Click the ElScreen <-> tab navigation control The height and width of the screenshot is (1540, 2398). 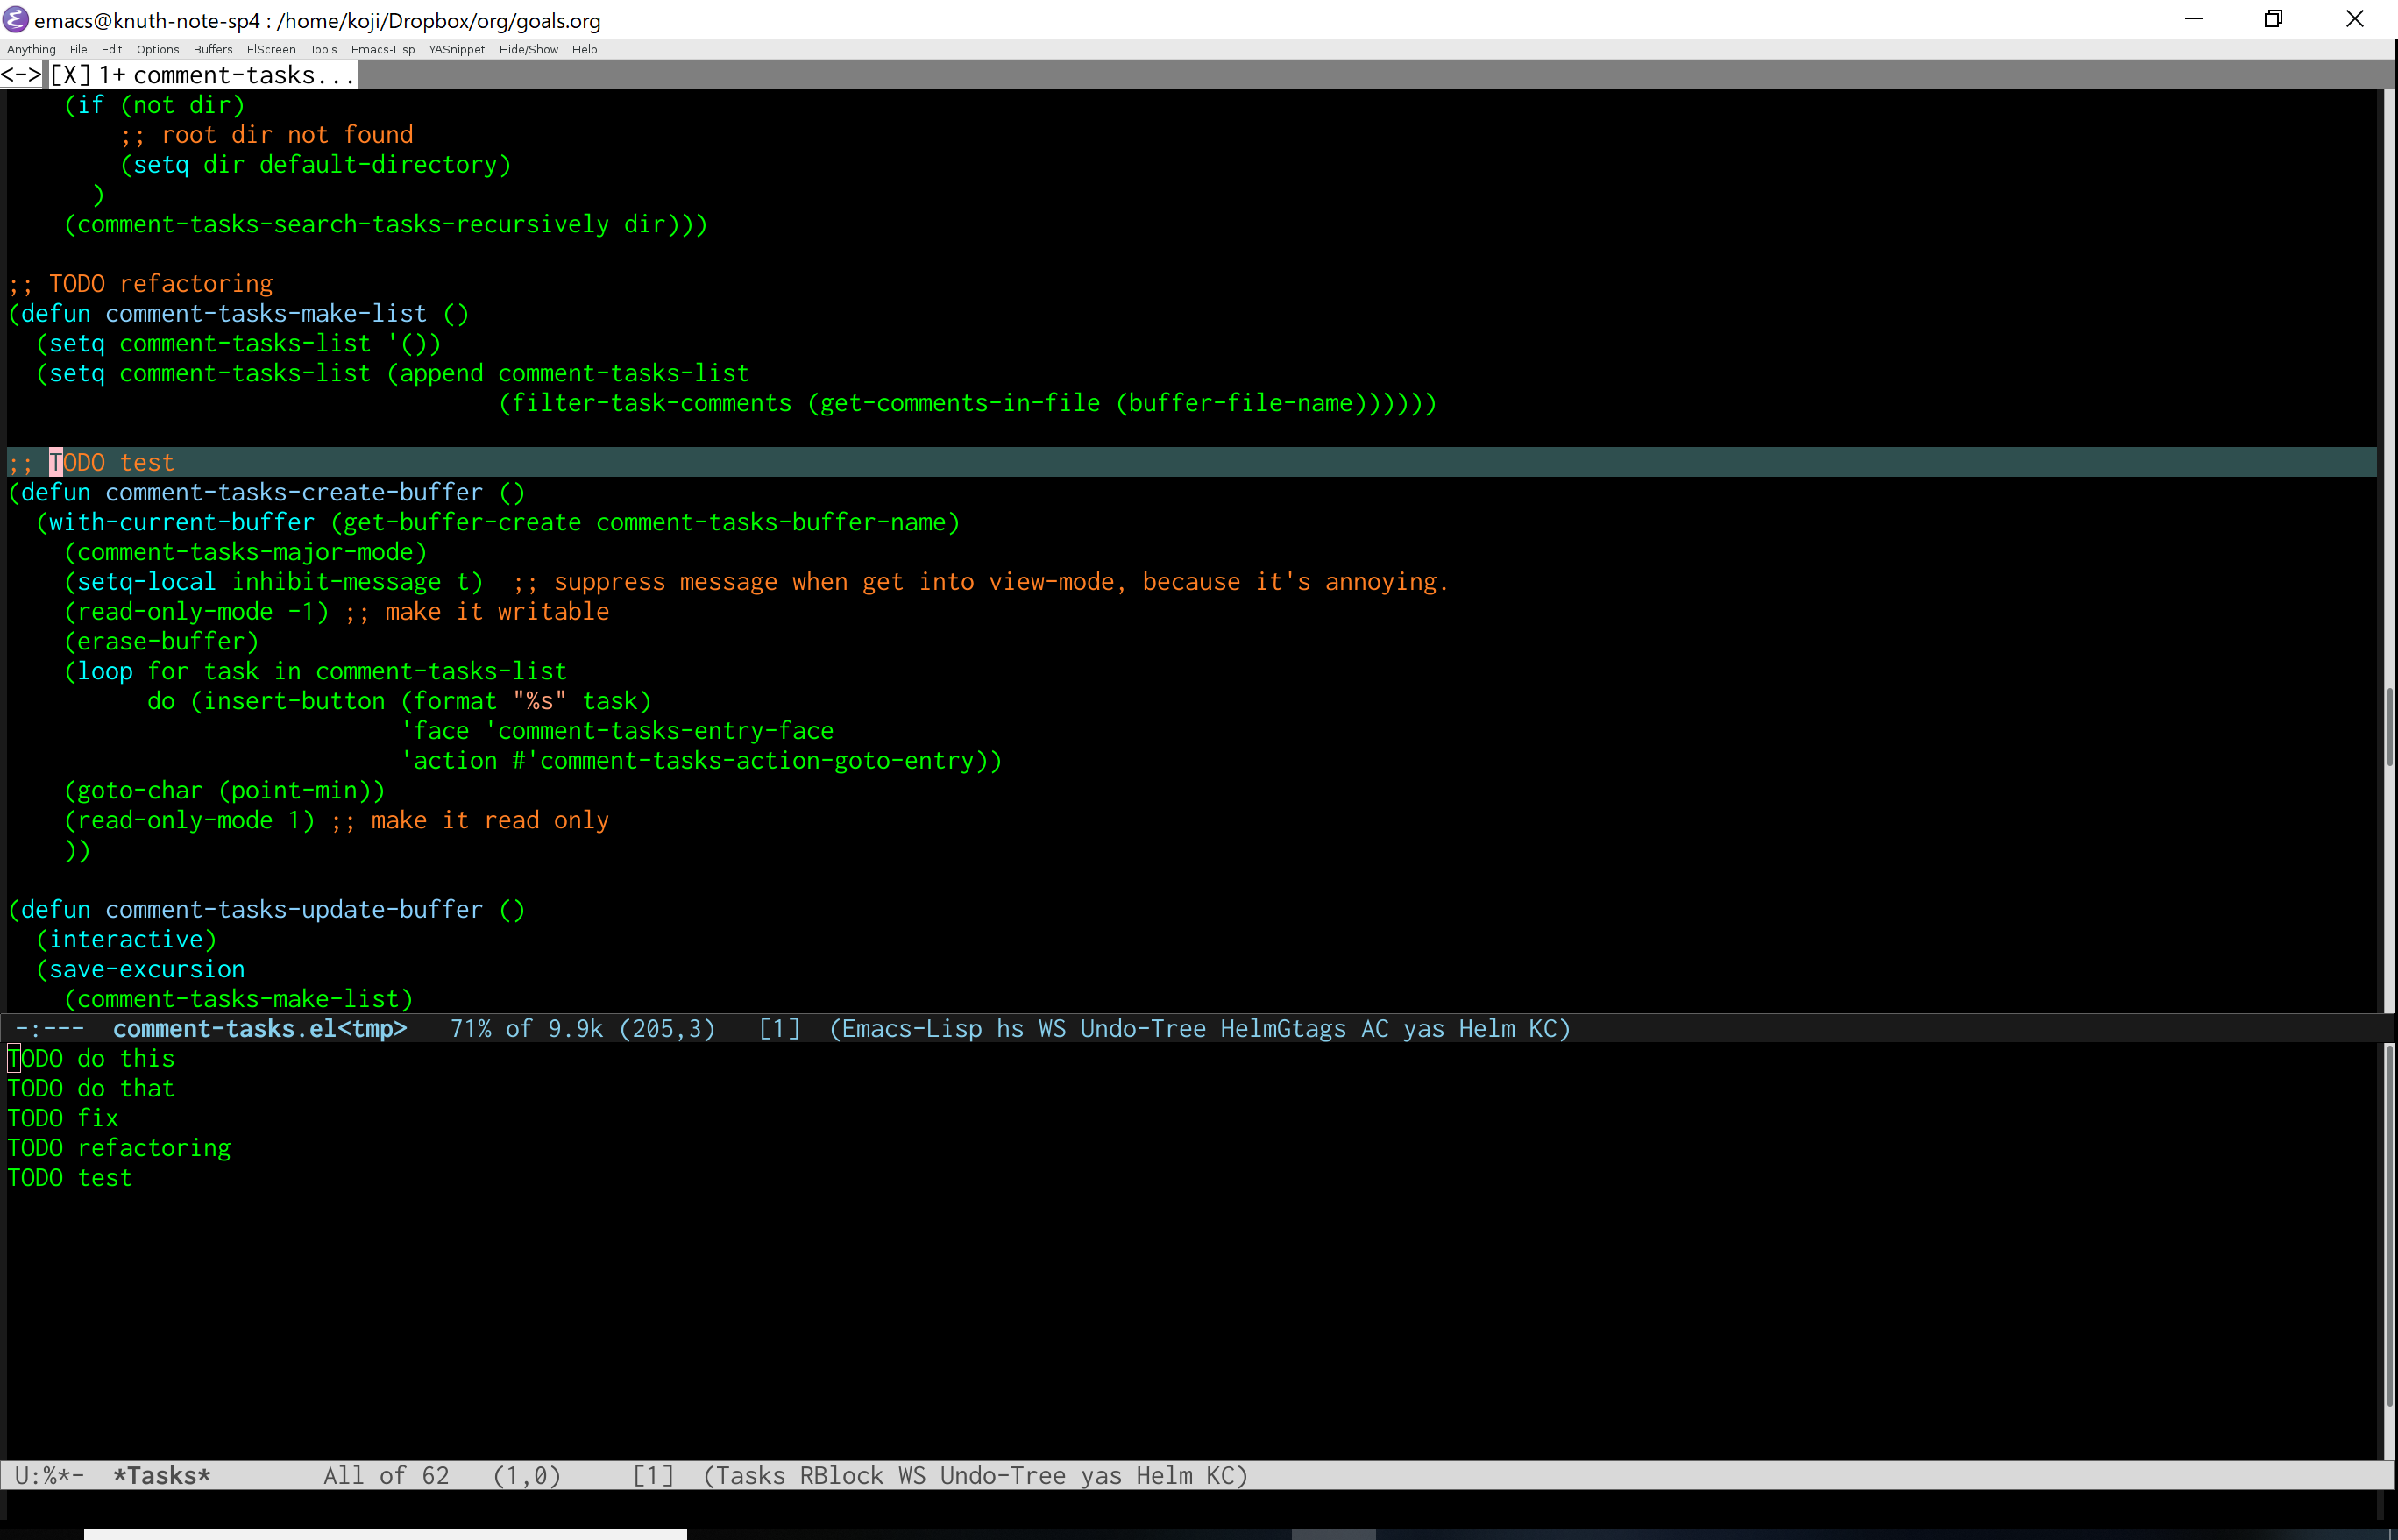(22, 75)
